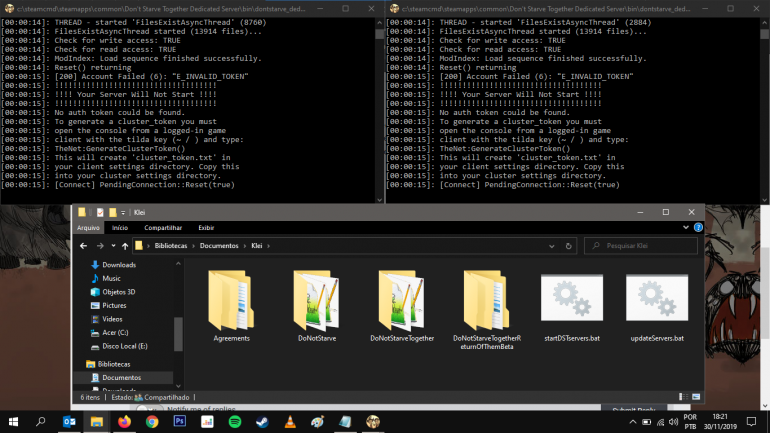The image size is (770, 433).
Task: Expand the Klei breadcrumb chevron
Action: 269,246
